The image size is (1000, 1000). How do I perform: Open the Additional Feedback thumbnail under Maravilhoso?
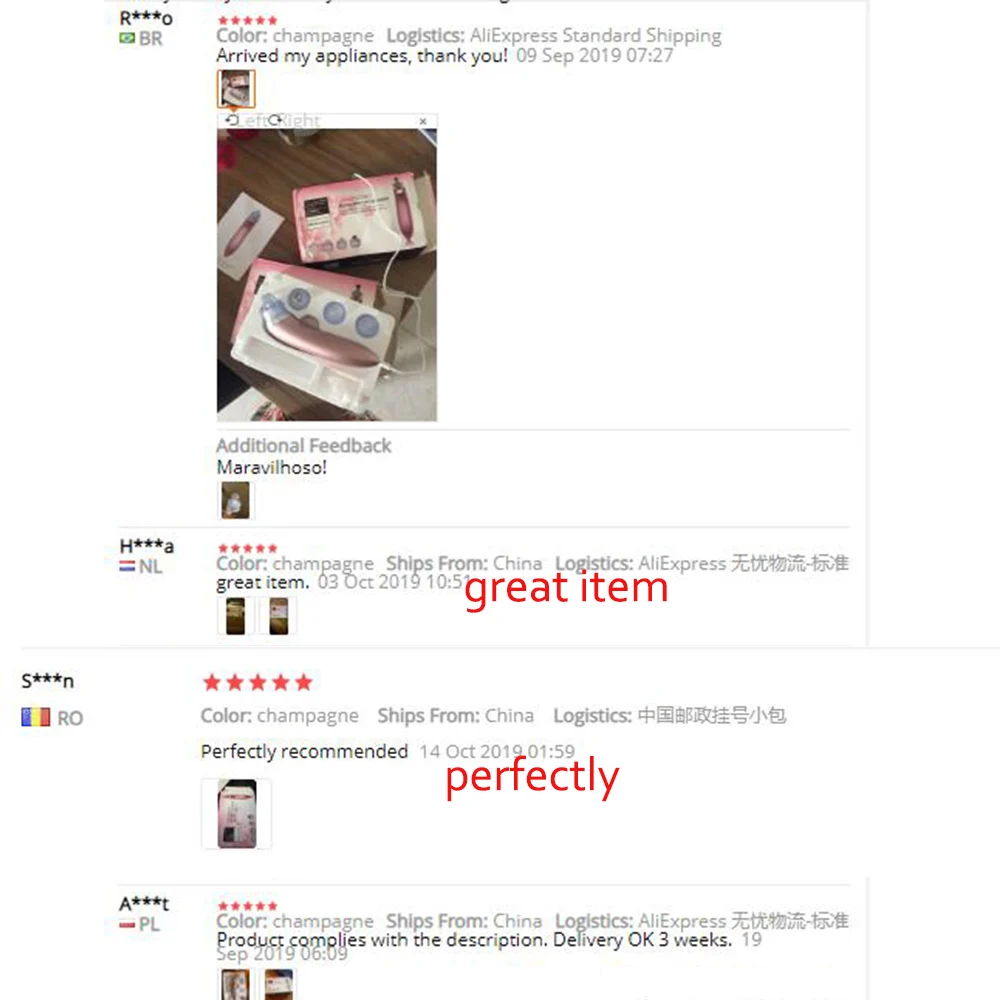click(235, 500)
